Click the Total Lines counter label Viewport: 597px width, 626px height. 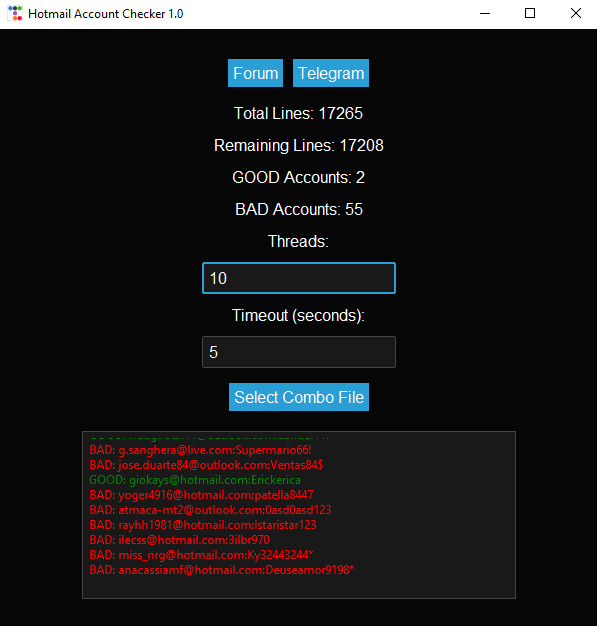pyautogui.click(x=298, y=113)
